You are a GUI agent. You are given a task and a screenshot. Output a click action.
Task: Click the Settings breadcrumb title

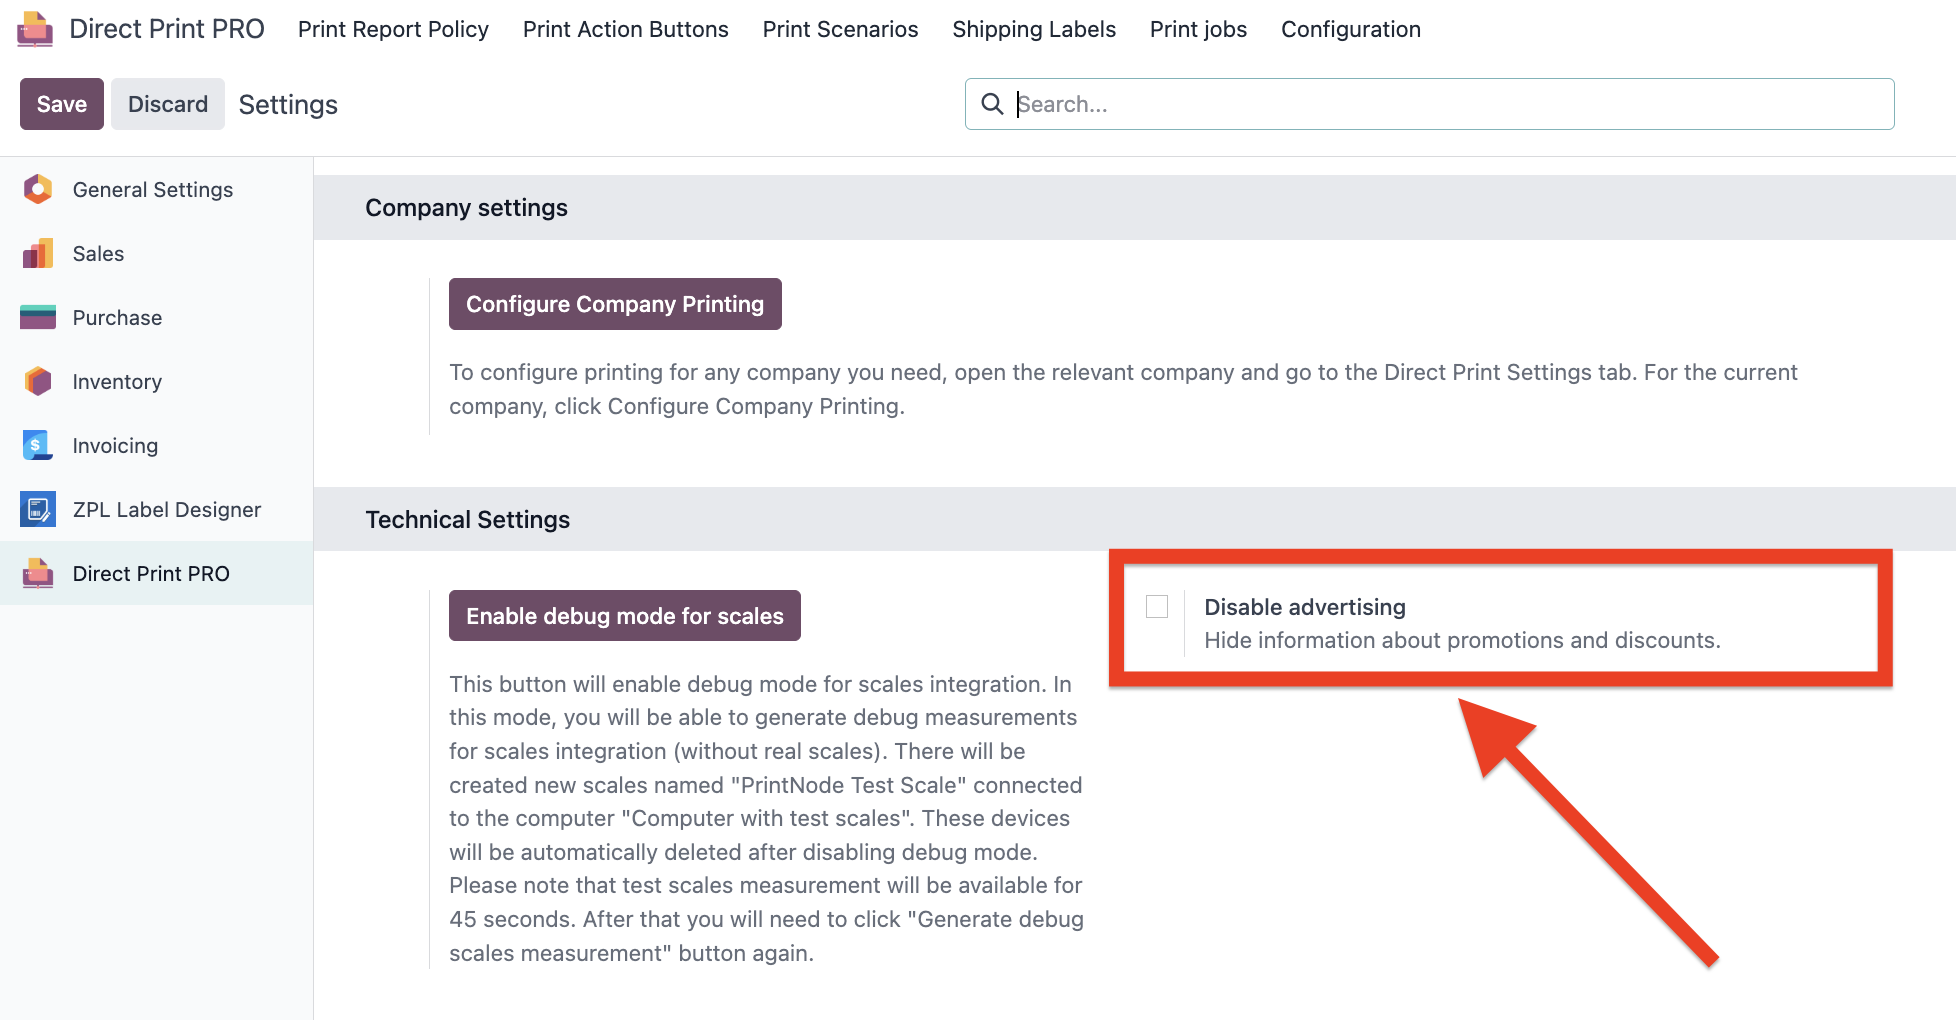[x=288, y=105]
